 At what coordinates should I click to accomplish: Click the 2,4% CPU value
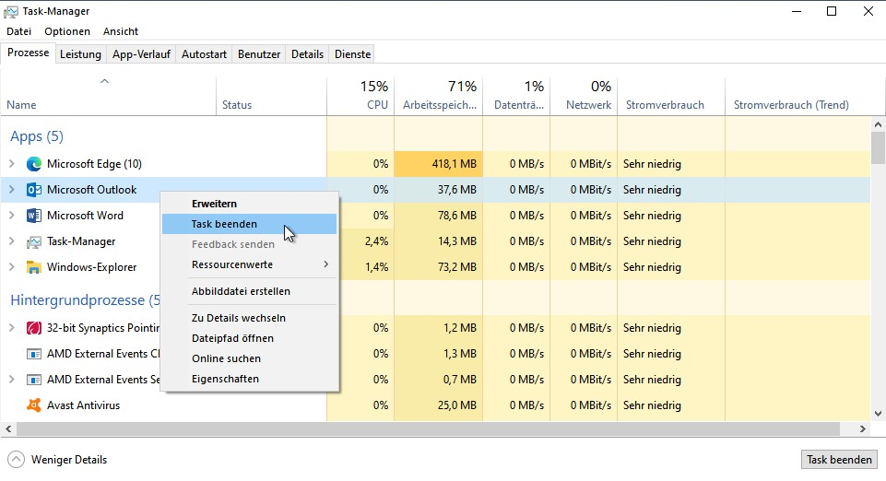click(376, 241)
